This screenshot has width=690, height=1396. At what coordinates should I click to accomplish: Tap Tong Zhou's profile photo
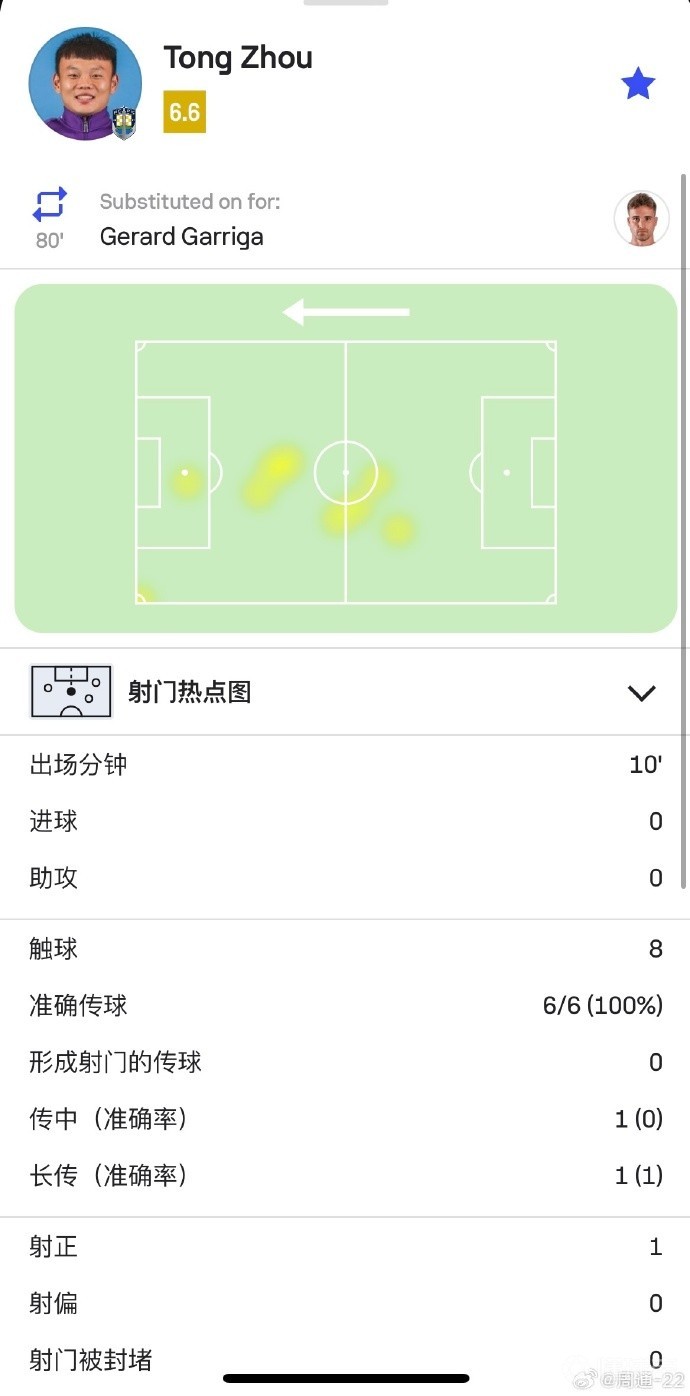pos(84,82)
